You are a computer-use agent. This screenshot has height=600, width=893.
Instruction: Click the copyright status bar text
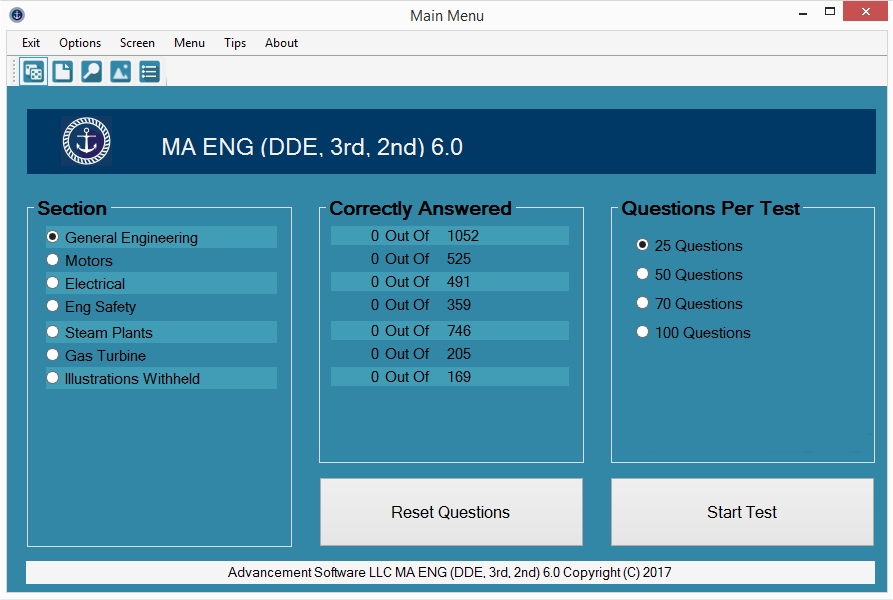pos(450,573)
